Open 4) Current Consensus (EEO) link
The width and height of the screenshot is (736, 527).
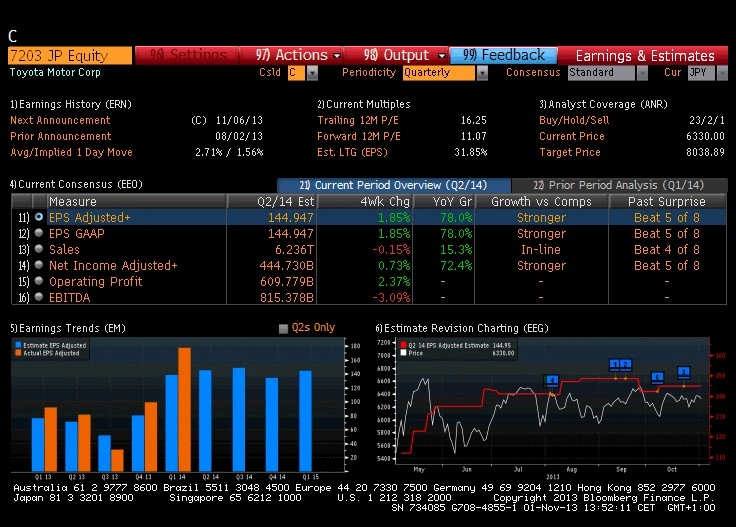pyautogui.click(x=76, y=184)
